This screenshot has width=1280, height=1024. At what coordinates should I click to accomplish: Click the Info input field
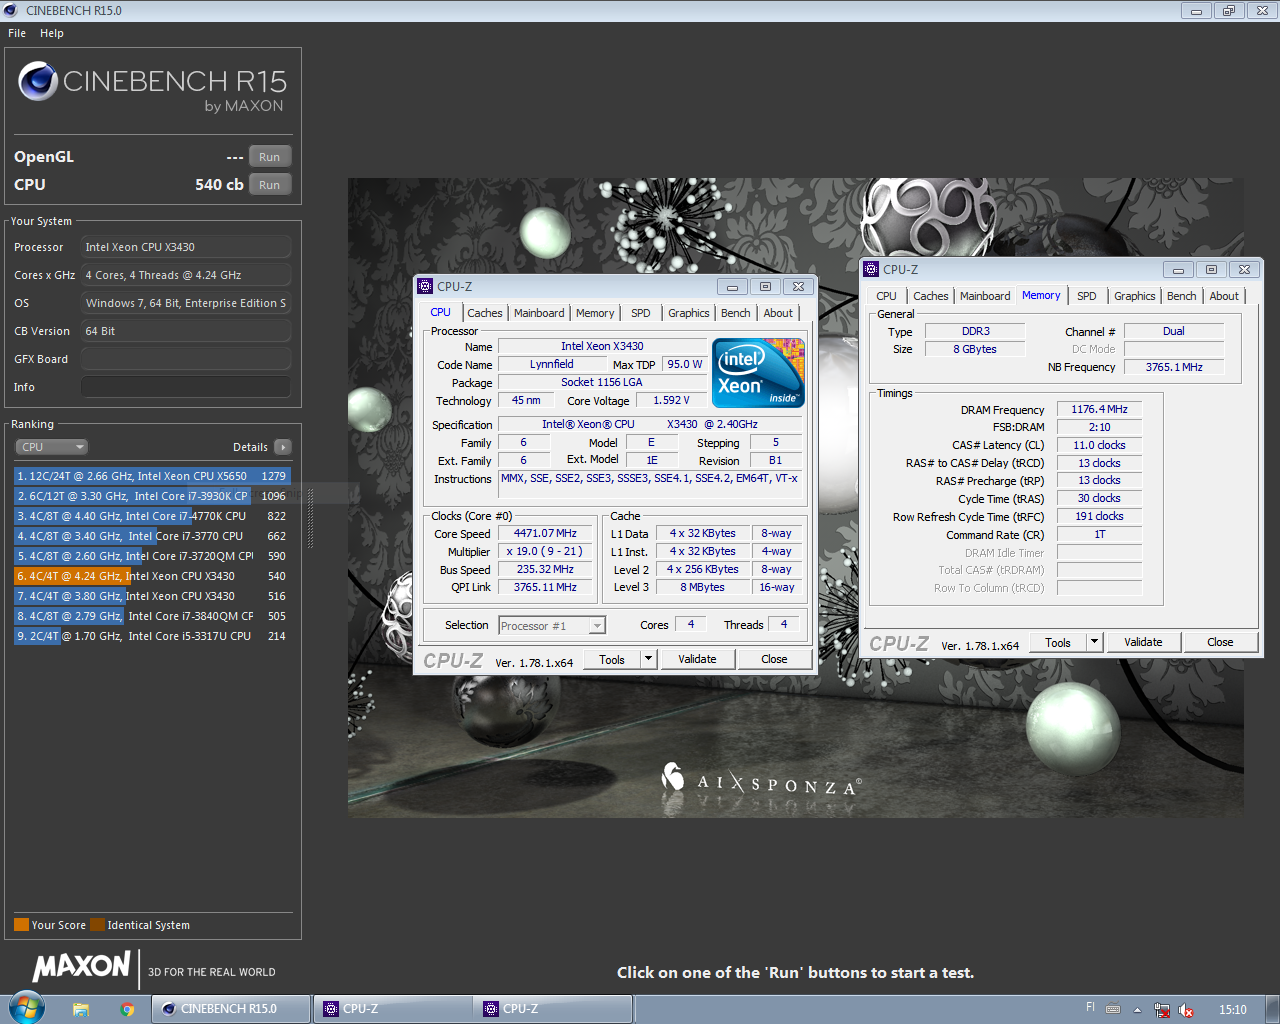[186, 387]
